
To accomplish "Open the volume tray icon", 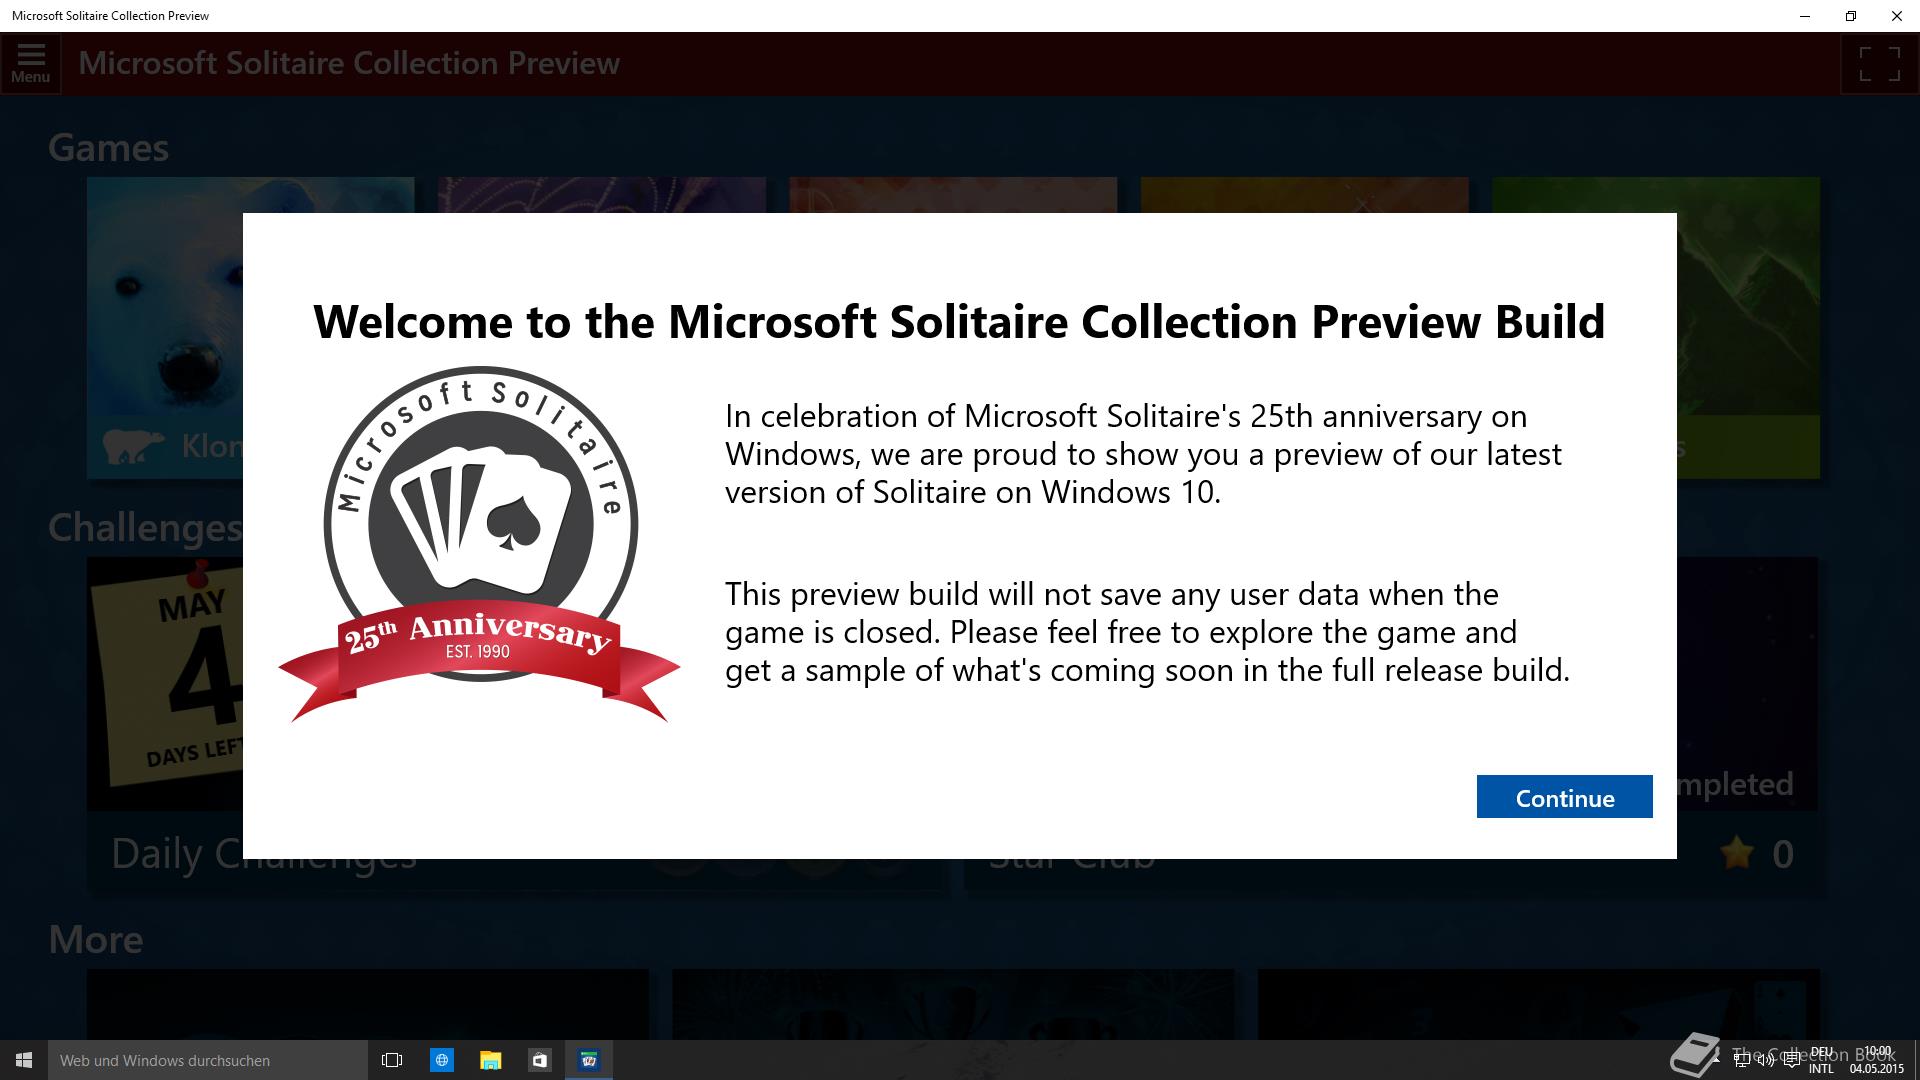I will coord(1766,1060).
